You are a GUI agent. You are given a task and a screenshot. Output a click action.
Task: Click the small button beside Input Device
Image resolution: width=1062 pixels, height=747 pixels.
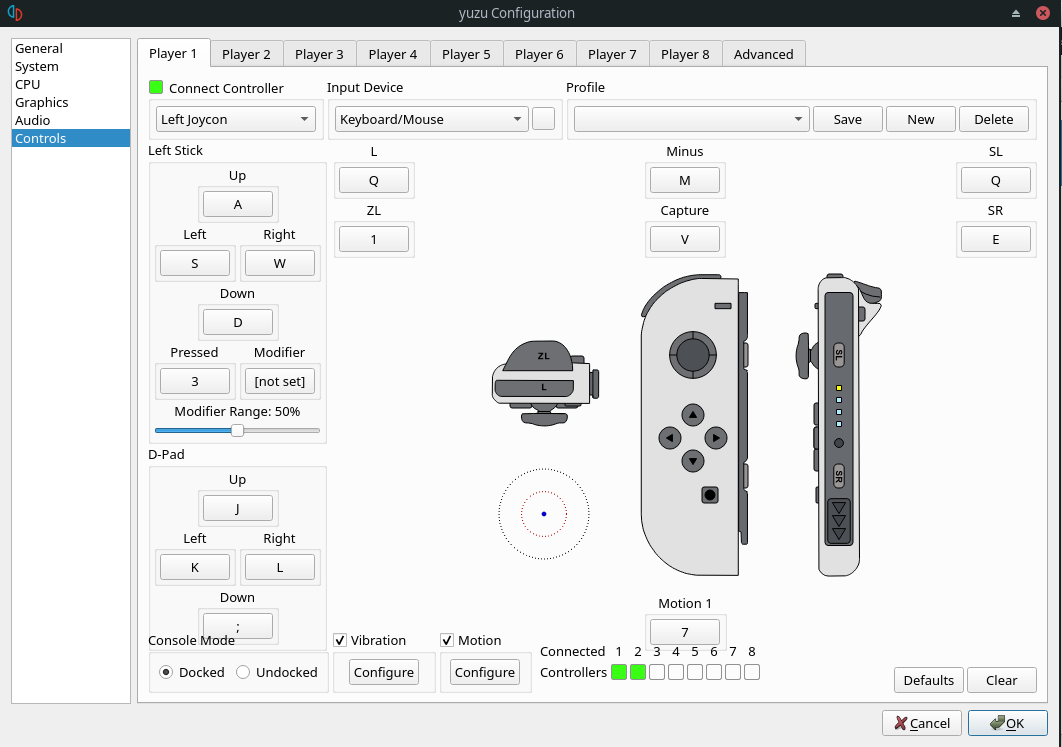tap(543, 119)
